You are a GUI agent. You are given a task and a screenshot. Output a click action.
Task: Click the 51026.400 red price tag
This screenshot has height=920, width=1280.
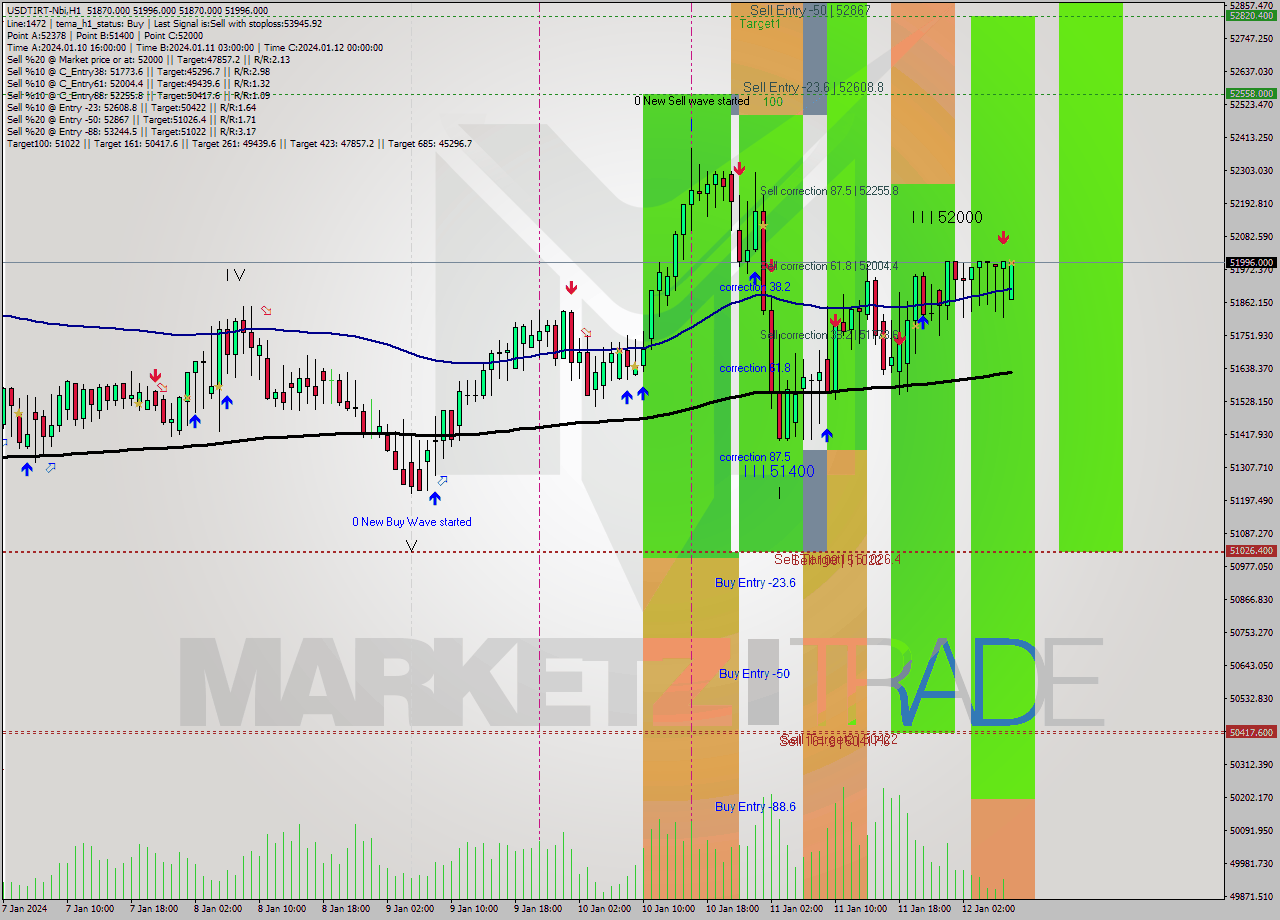[x=1251, y=550]
